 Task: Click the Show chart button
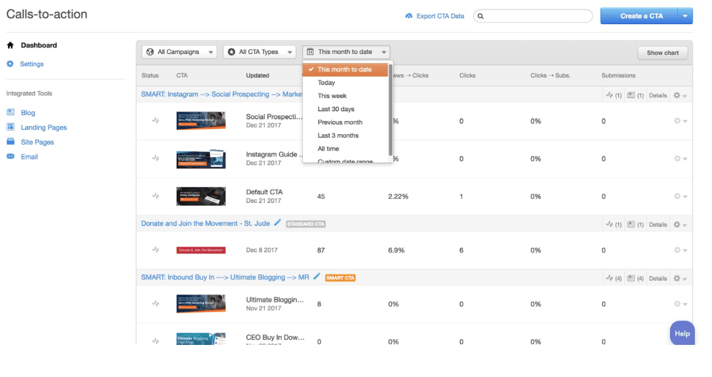tap(663, 53)
